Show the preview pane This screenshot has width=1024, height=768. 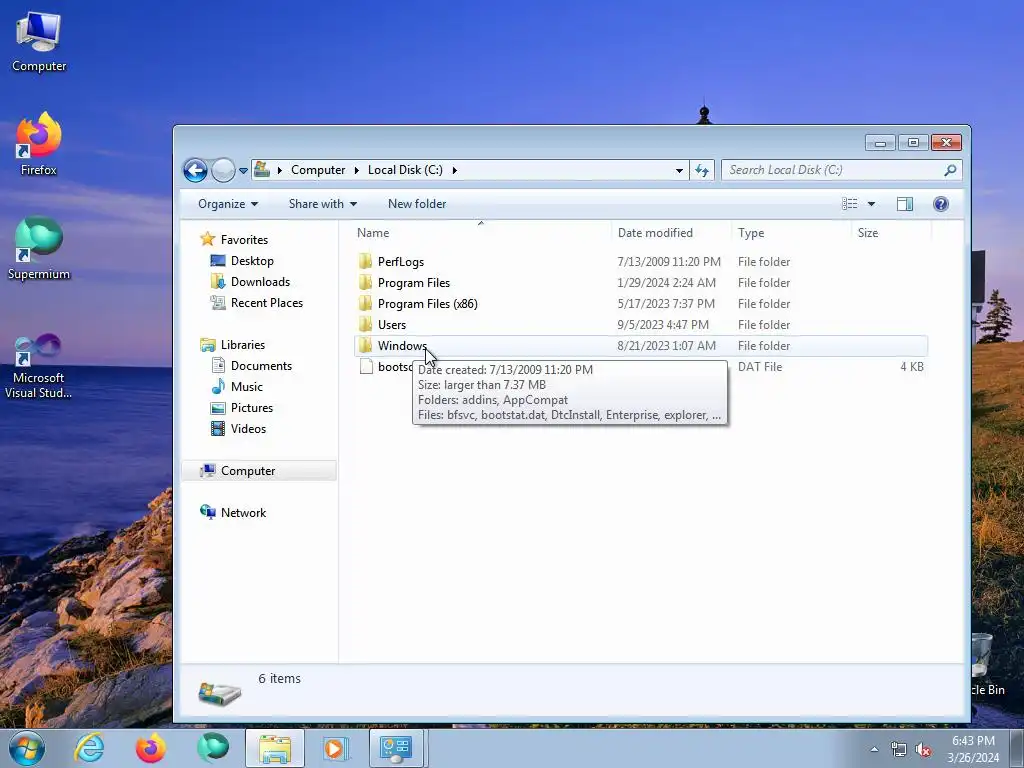[904, 204]
